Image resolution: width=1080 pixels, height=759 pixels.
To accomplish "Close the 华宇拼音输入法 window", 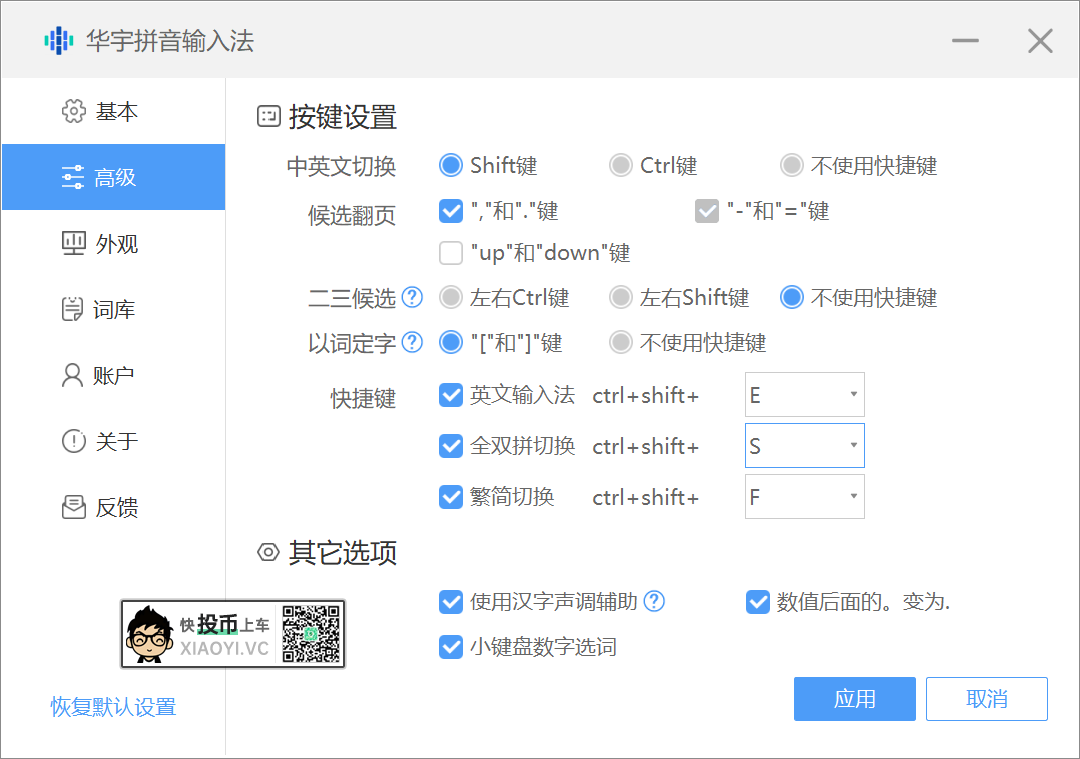I will [x=1040, y=41].
